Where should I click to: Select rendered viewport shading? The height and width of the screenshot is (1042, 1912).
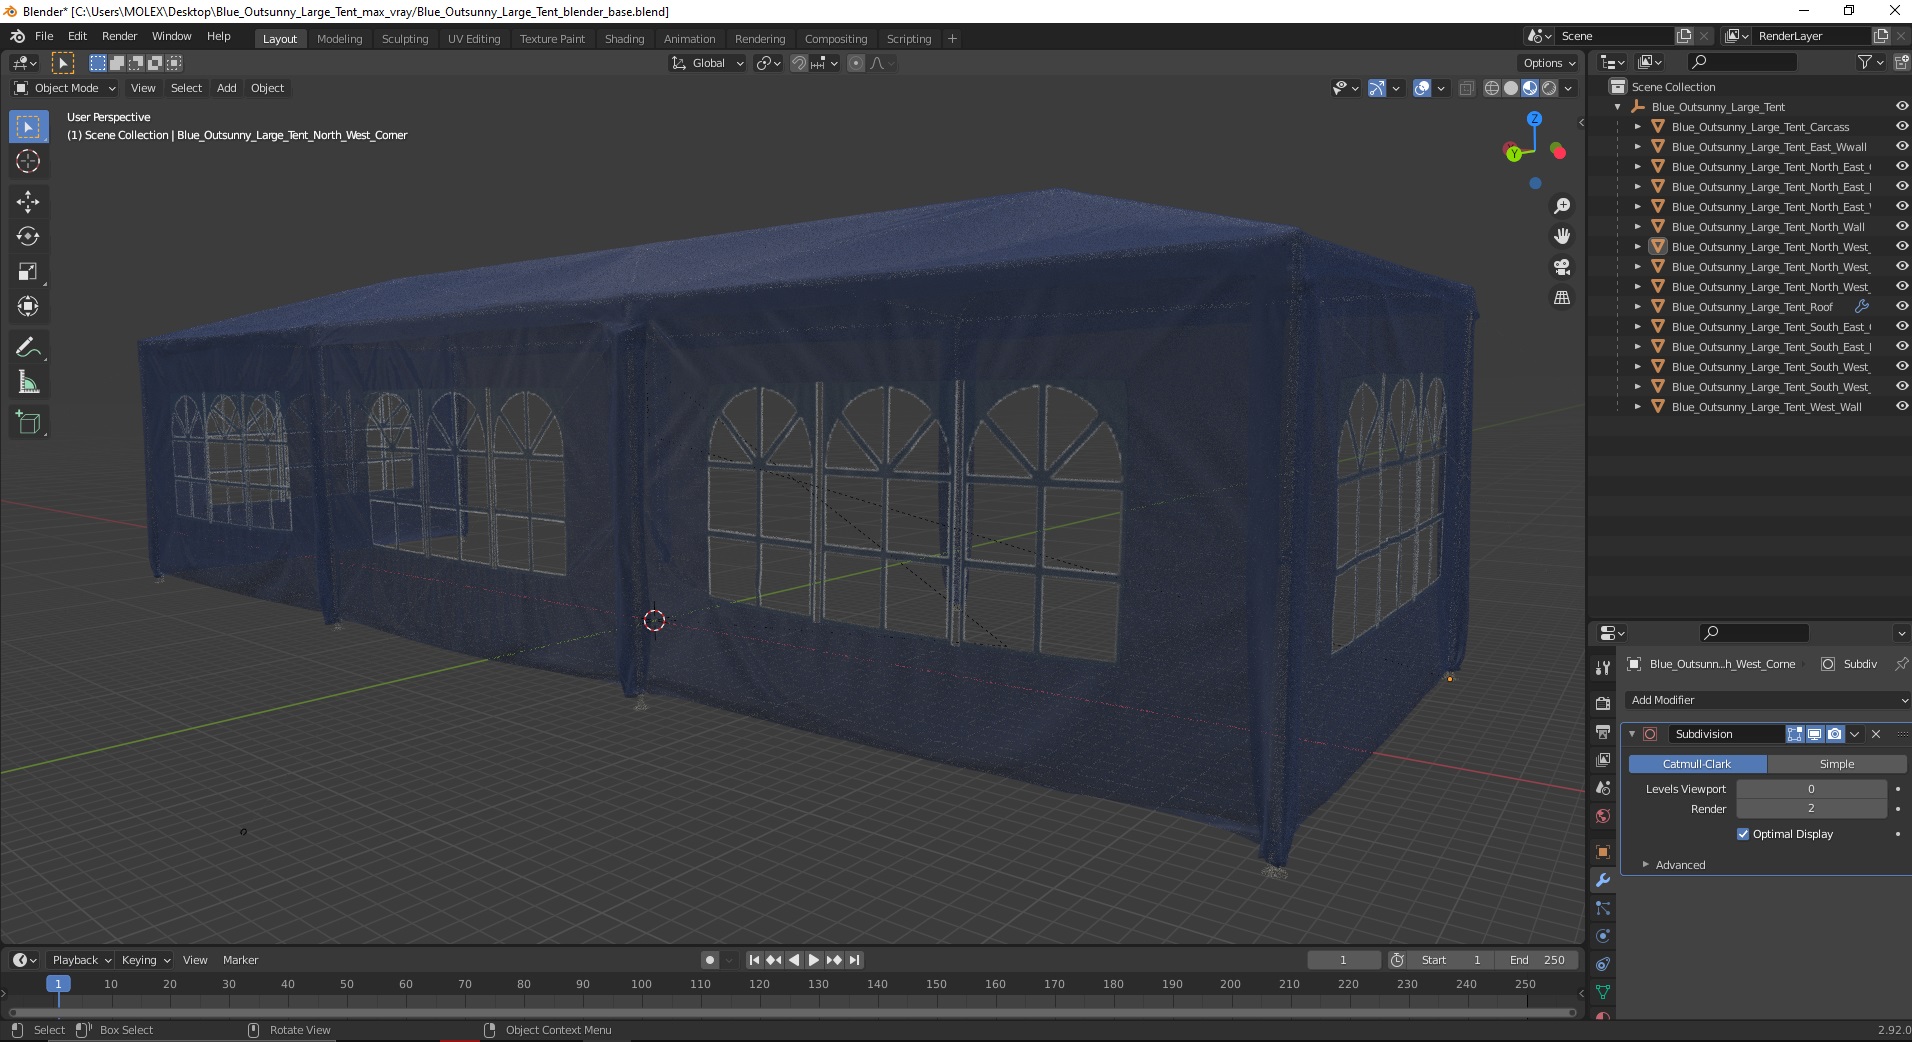[x=1549, y=88]
